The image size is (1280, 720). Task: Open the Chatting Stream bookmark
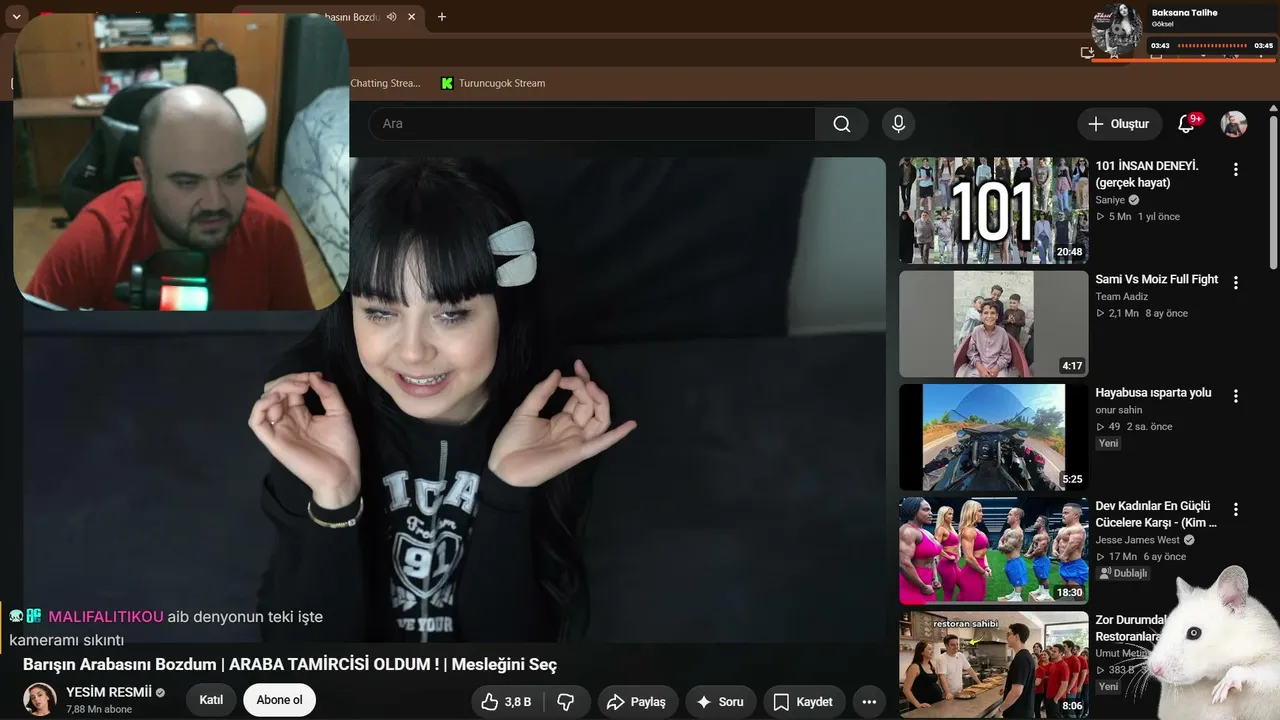[x=385, y=83]
